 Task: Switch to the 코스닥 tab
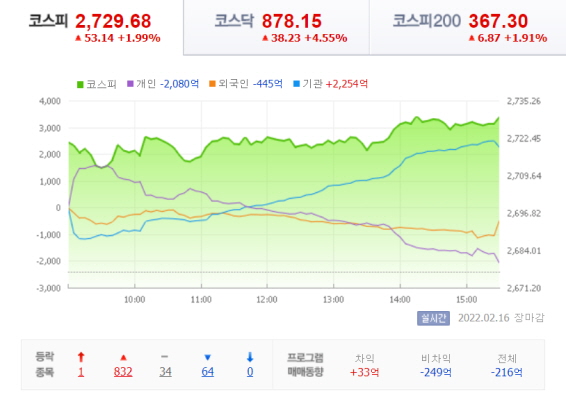pyautogui.click(x=277, y=27)
